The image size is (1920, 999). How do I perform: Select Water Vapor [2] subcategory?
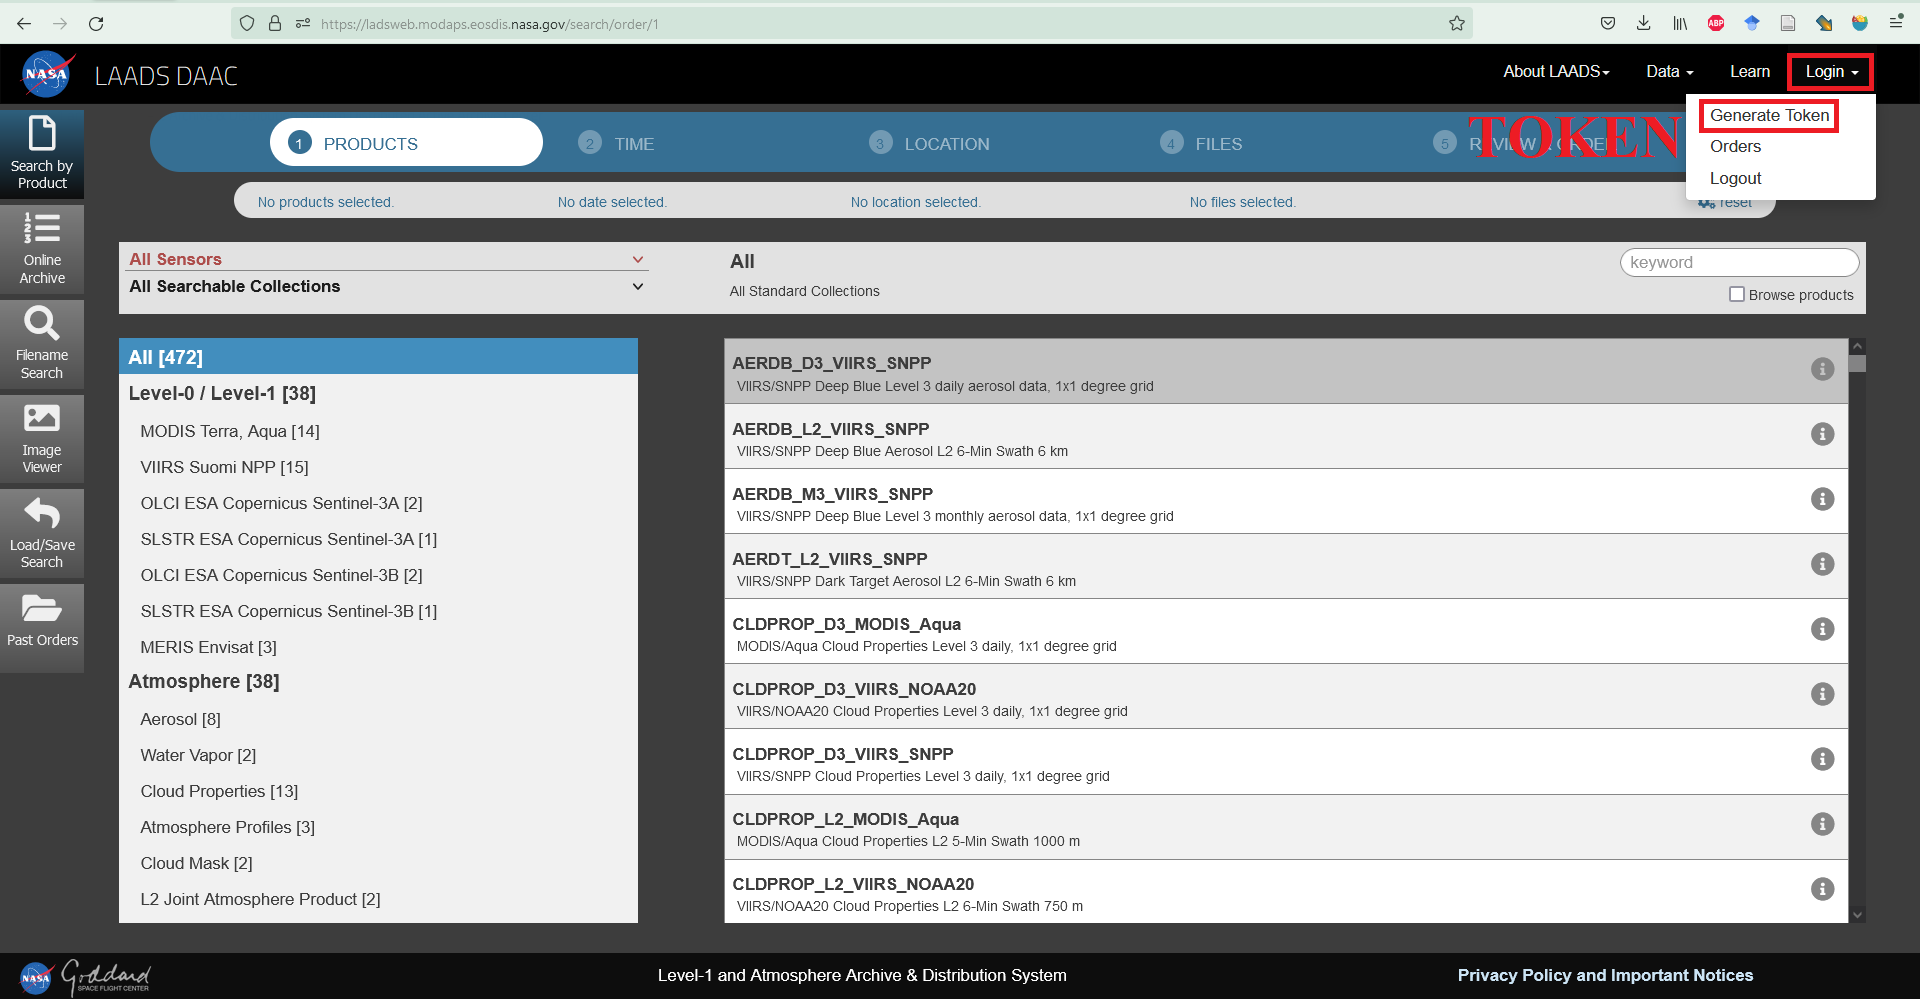[198, 755]
